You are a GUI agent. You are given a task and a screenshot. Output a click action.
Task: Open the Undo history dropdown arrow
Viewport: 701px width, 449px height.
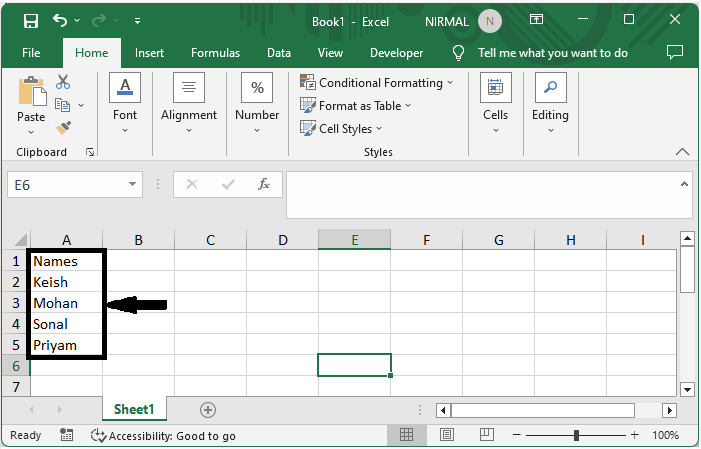pos(77,20)
